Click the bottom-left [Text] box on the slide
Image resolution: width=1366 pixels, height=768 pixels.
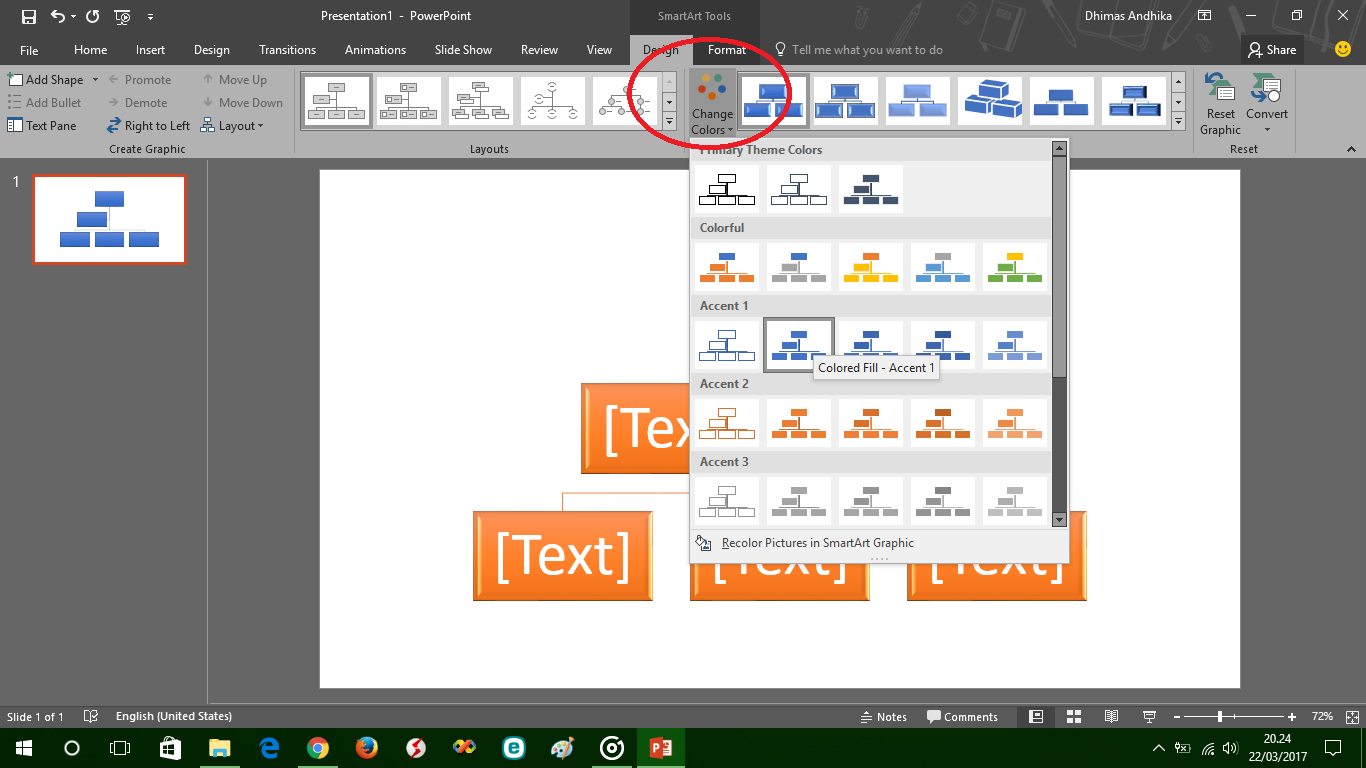pos(563,556)
